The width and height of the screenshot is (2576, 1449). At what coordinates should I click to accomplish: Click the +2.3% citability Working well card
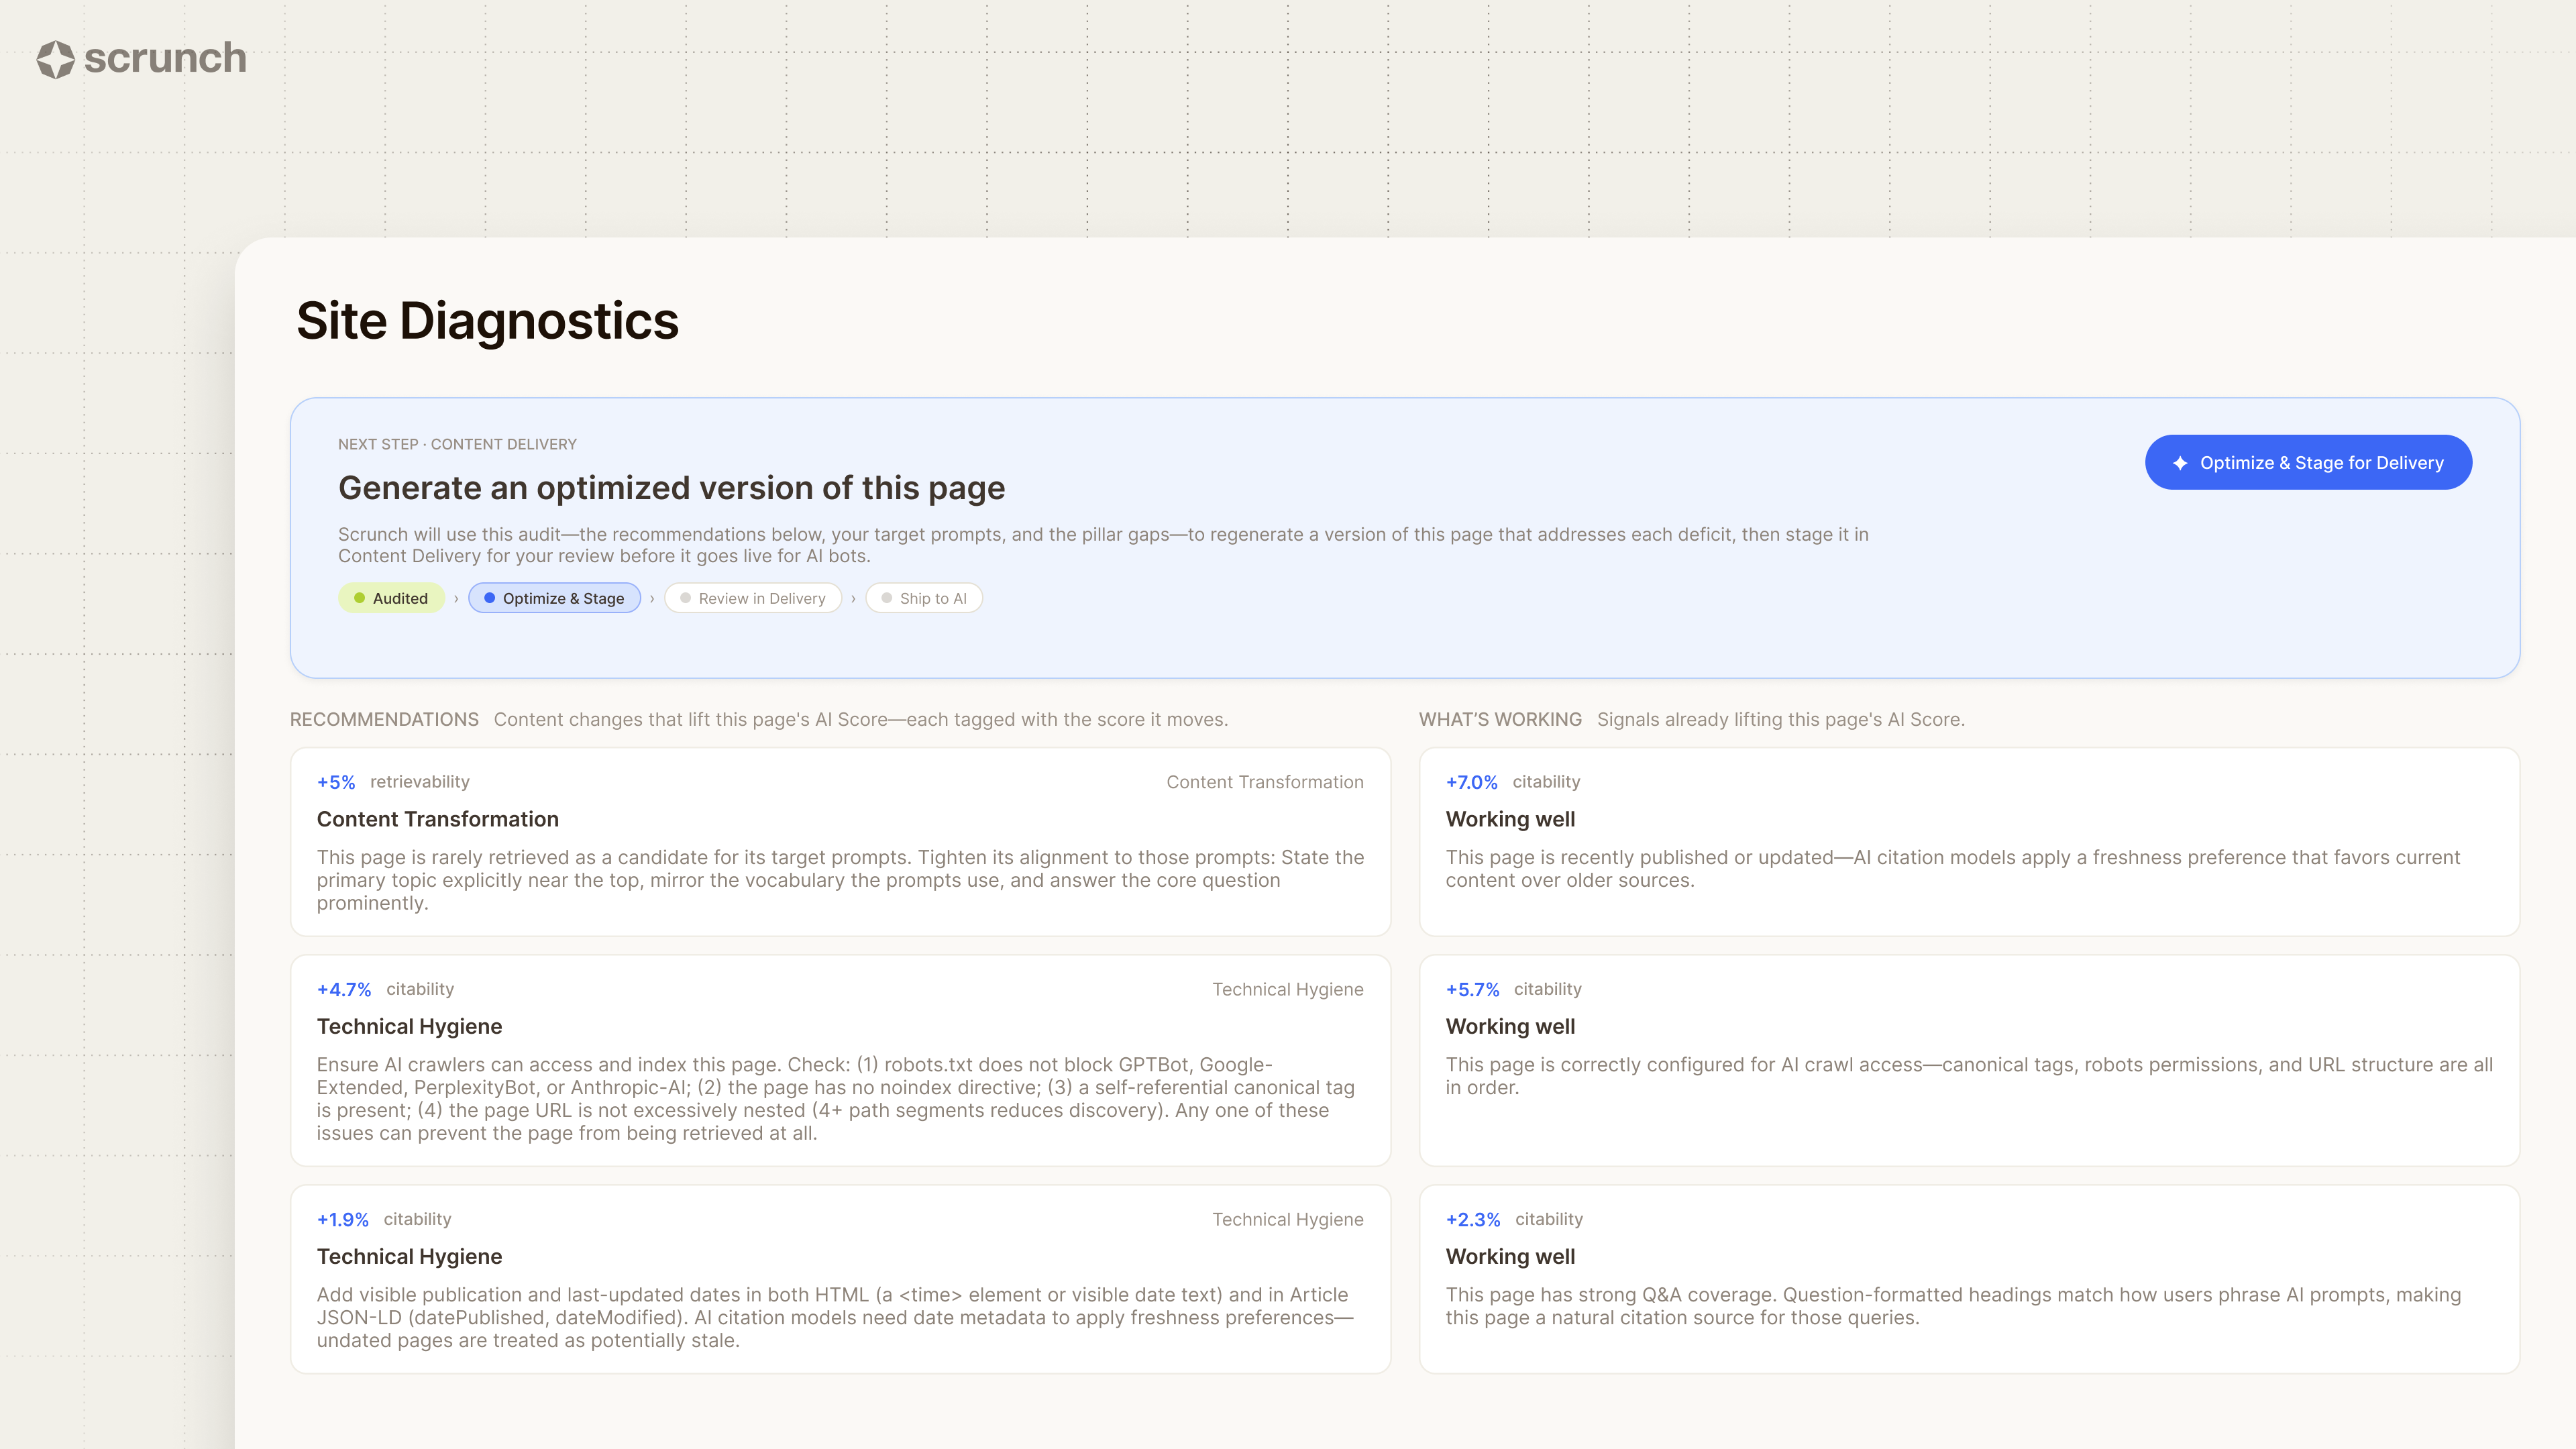tap(1969, 1279)
